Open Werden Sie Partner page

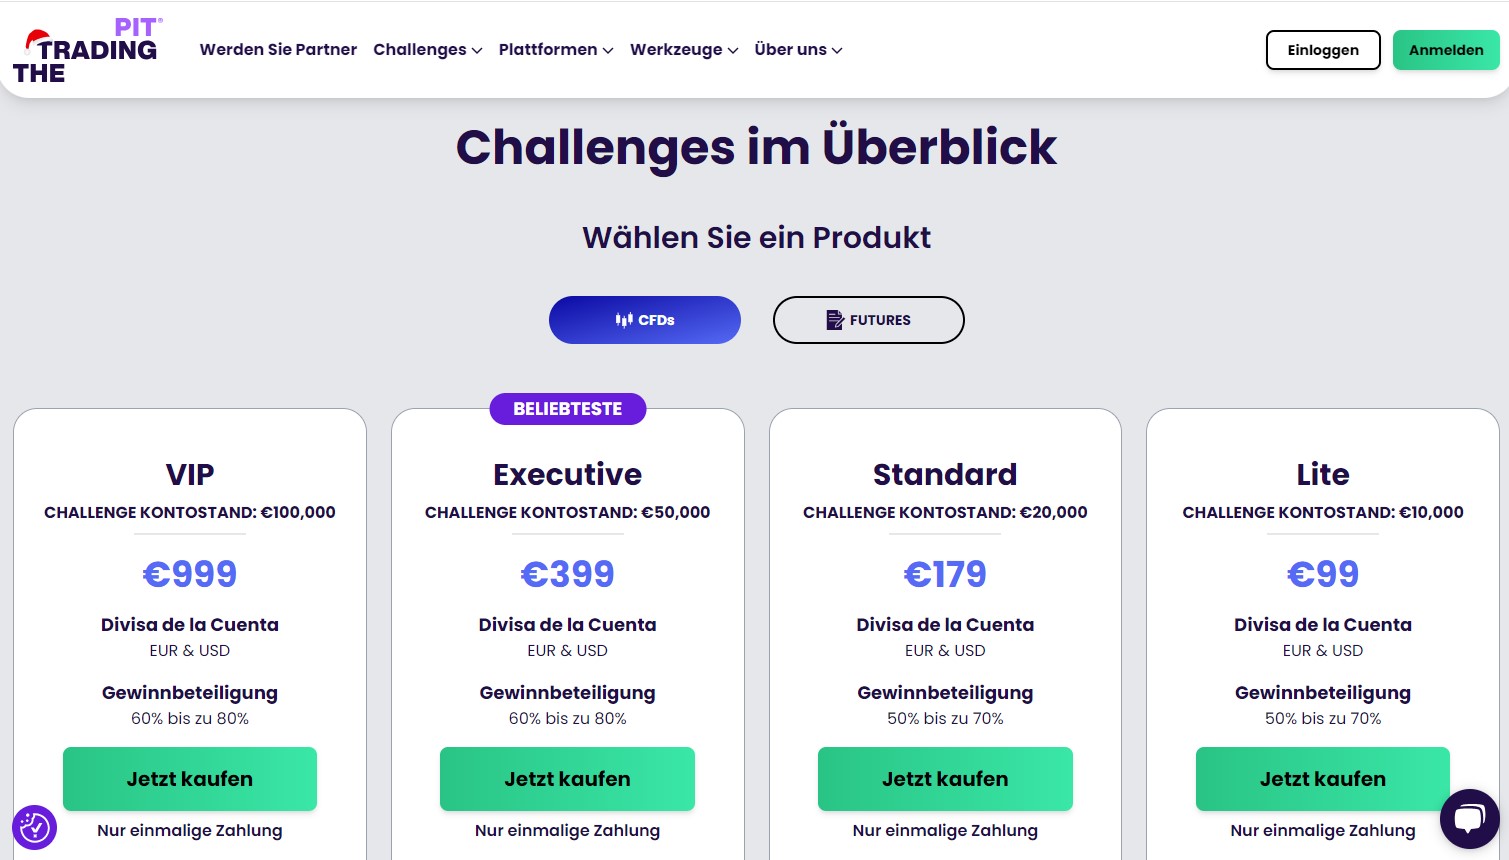[278, 50]
